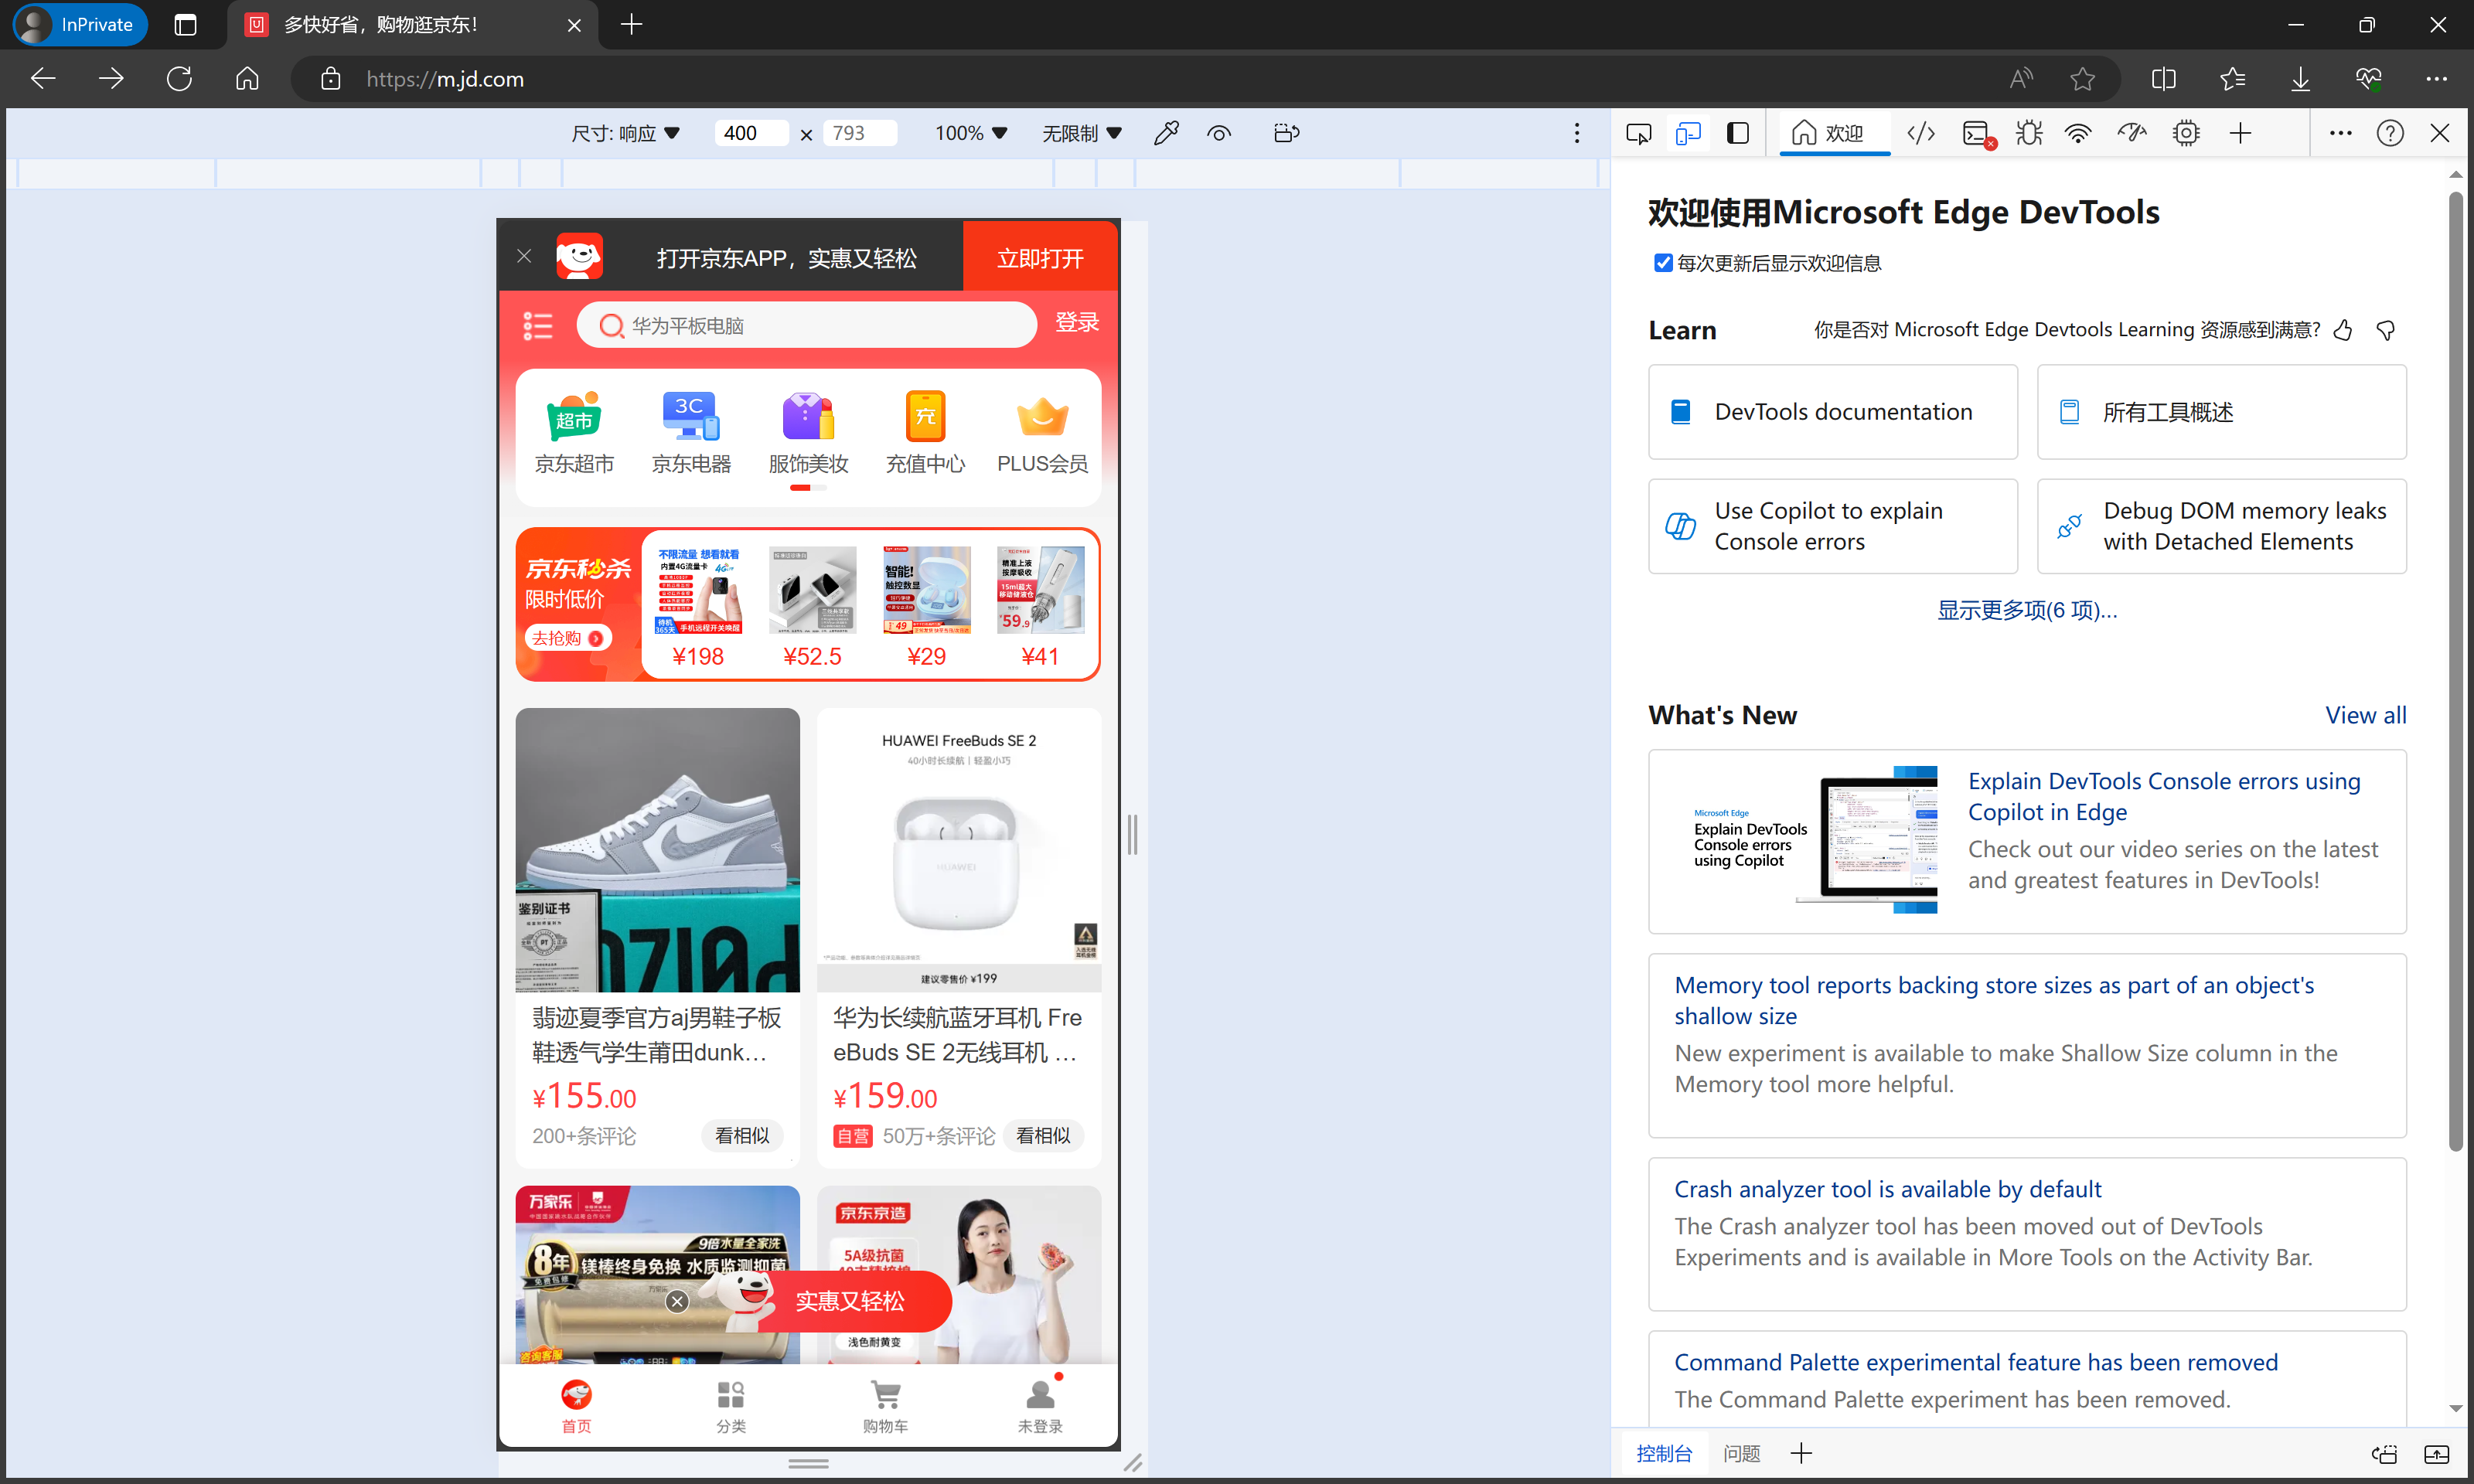The width and height of the screenshot is (2474, 1484).
Task: Open the inspect element picker tool
Action: tap(1638, 133)
